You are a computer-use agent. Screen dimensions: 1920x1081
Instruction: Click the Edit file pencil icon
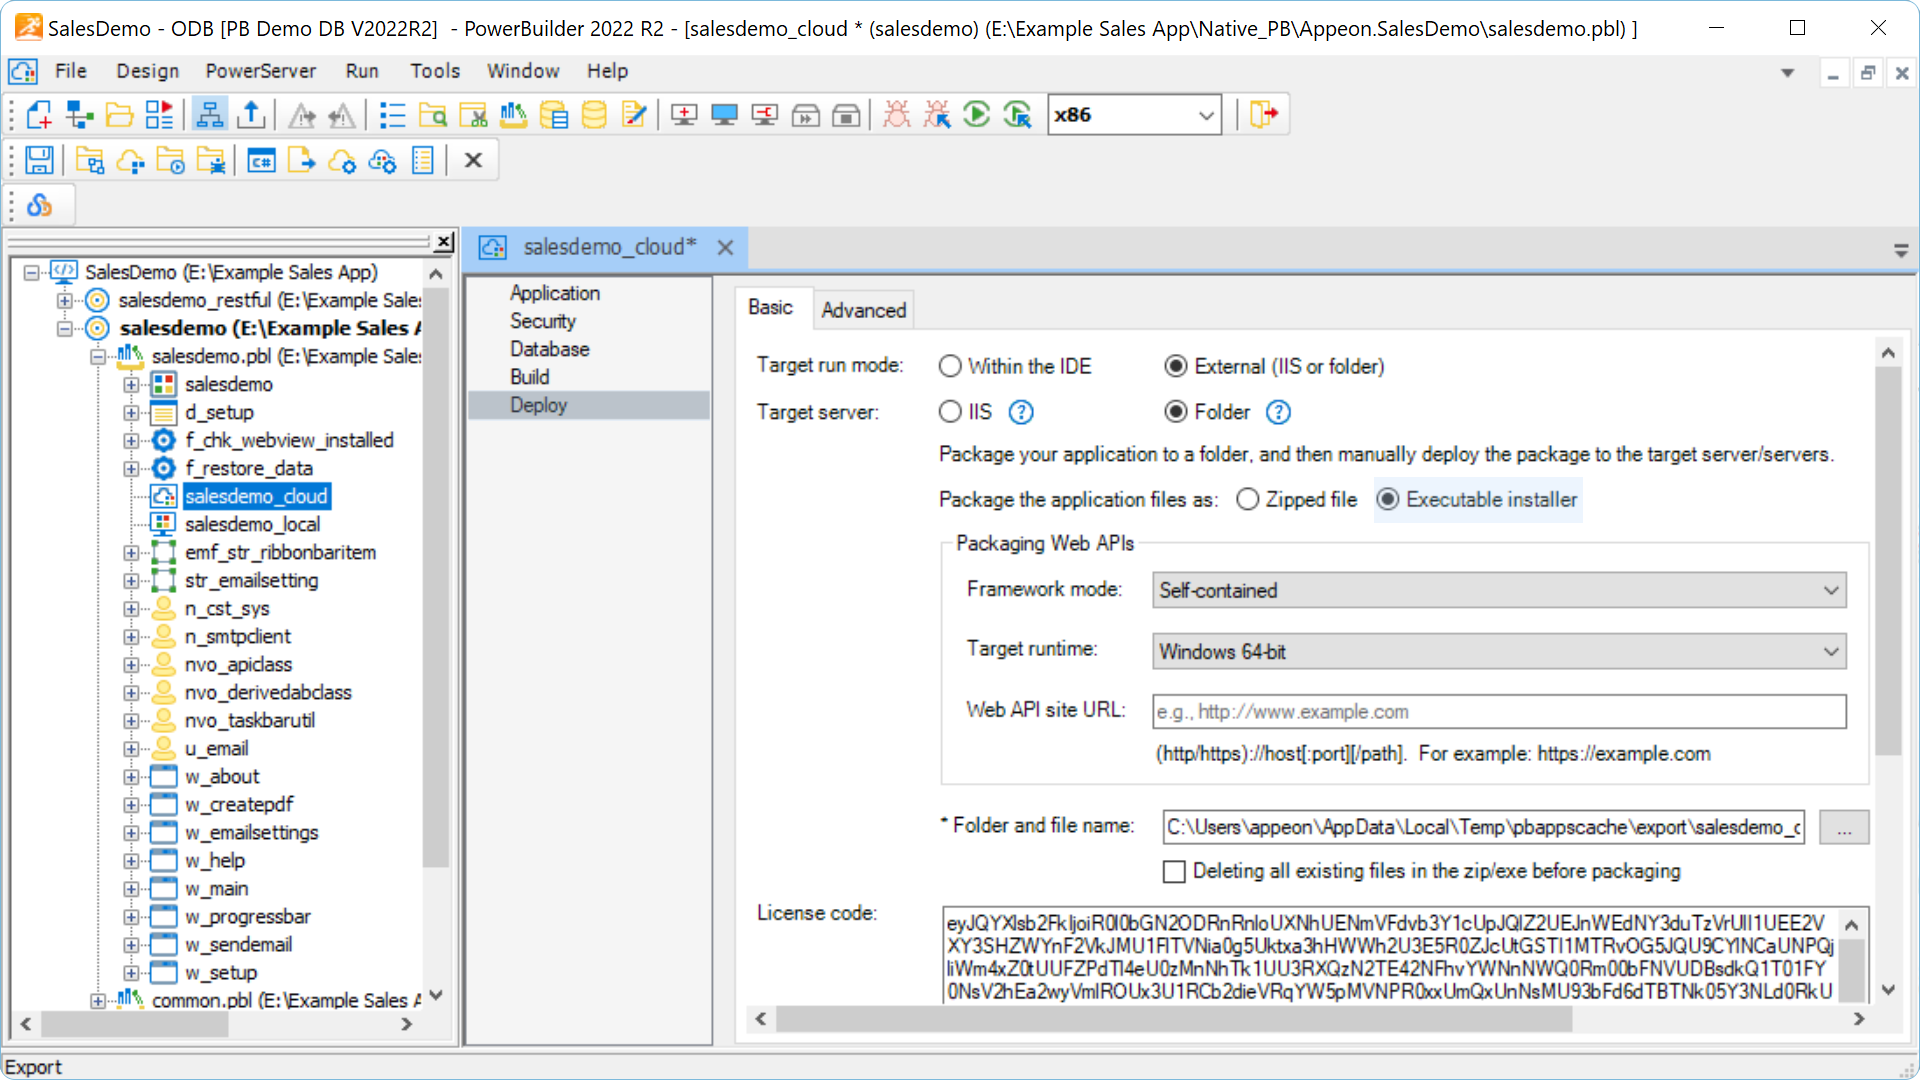pos(634,115)
